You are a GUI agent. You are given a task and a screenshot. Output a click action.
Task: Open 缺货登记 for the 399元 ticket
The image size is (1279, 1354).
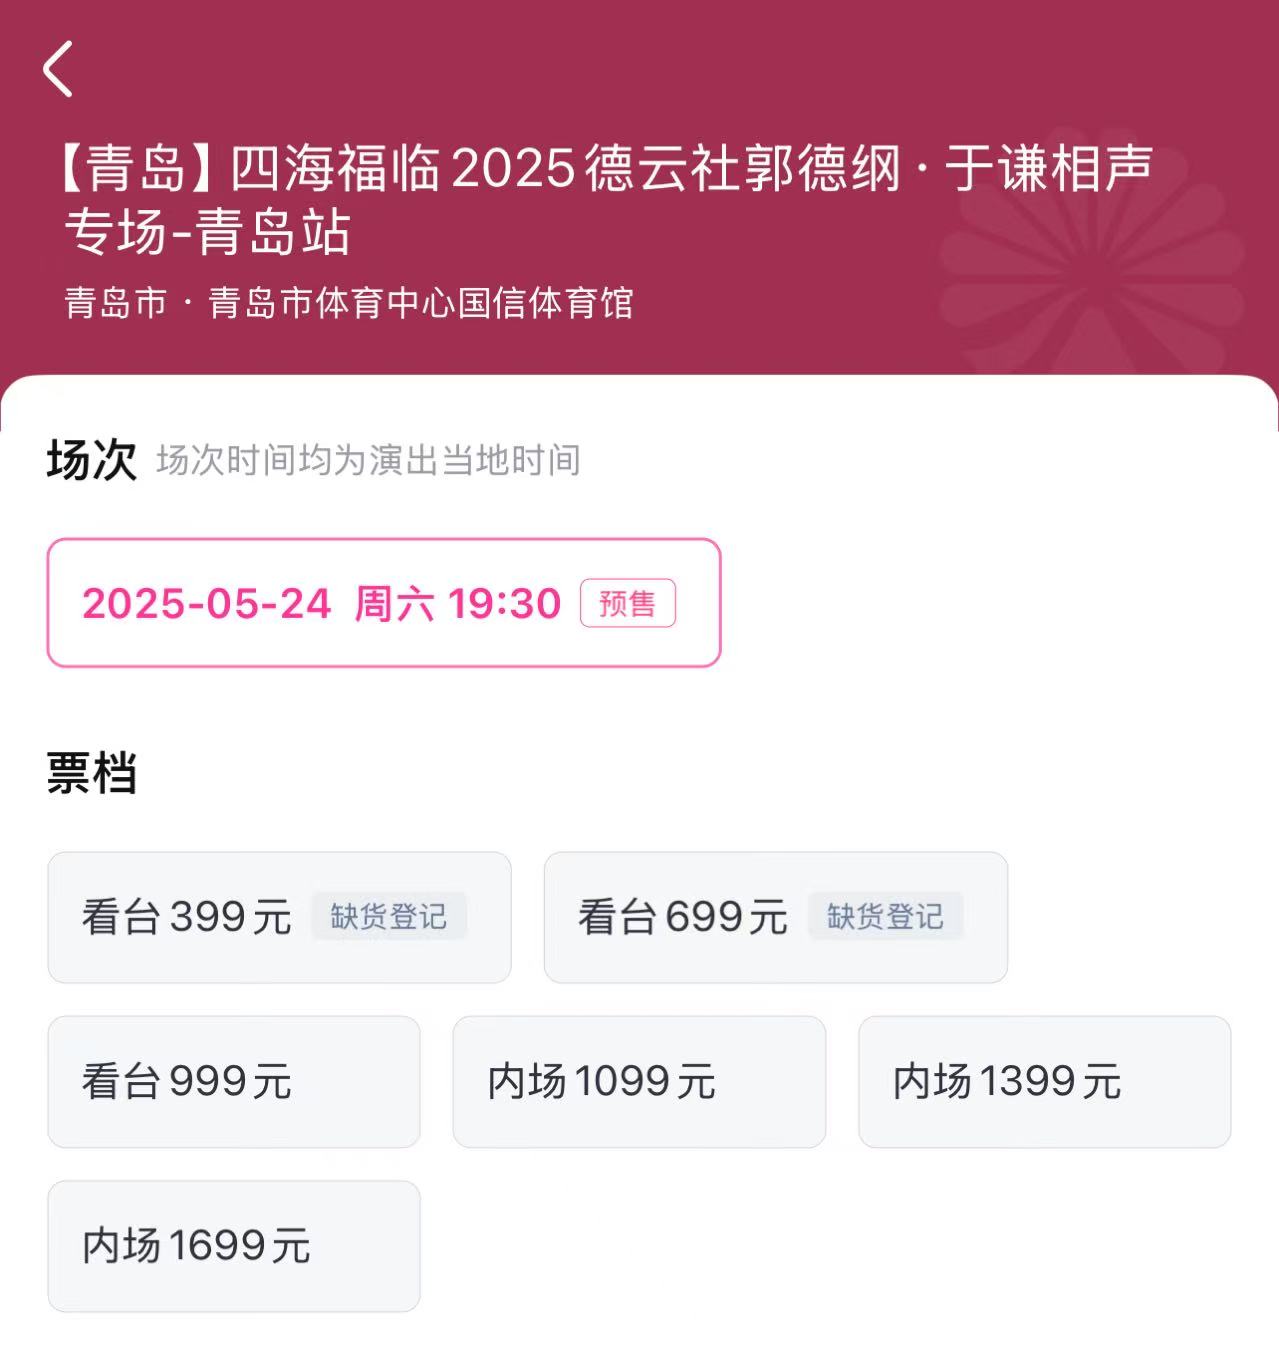[x=388, y=916]
